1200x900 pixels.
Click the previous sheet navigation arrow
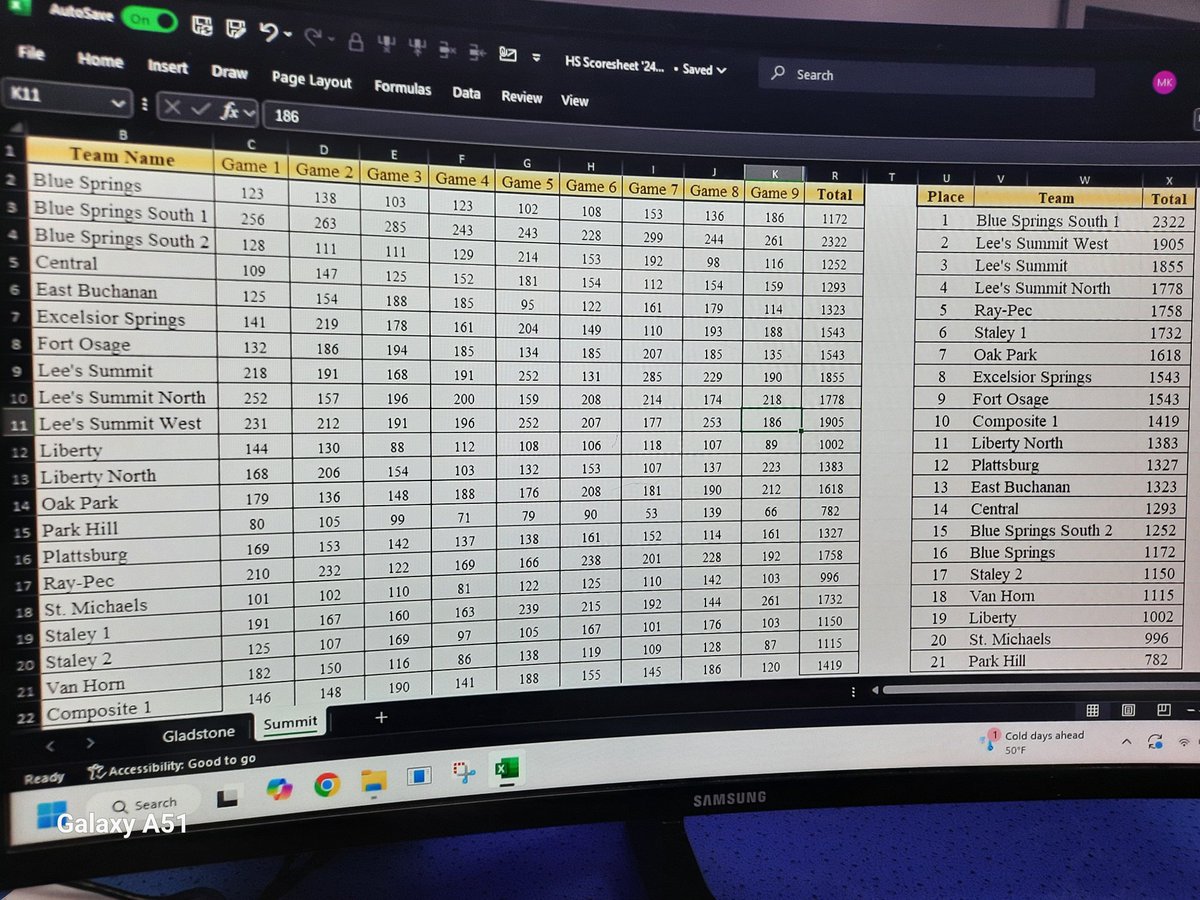click(x=52, y=746)
